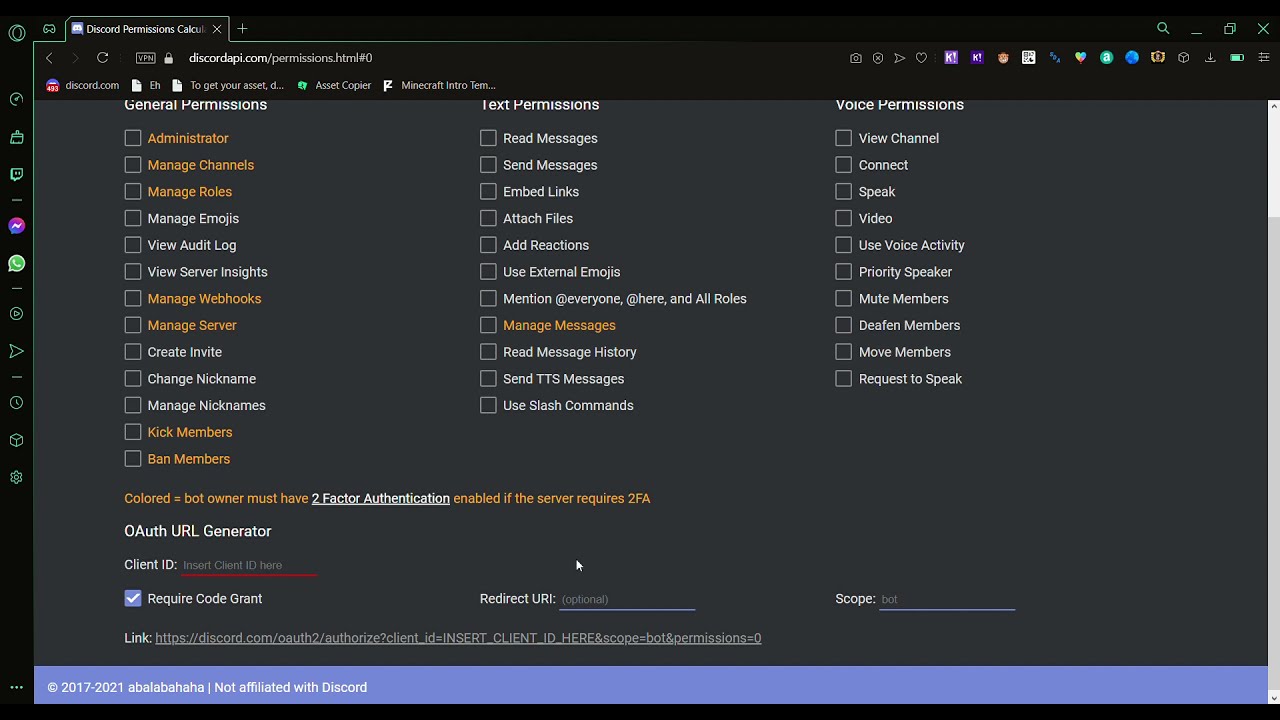
Task: Uncheck Require Code Grant
Action: click(x=133, y=598)
